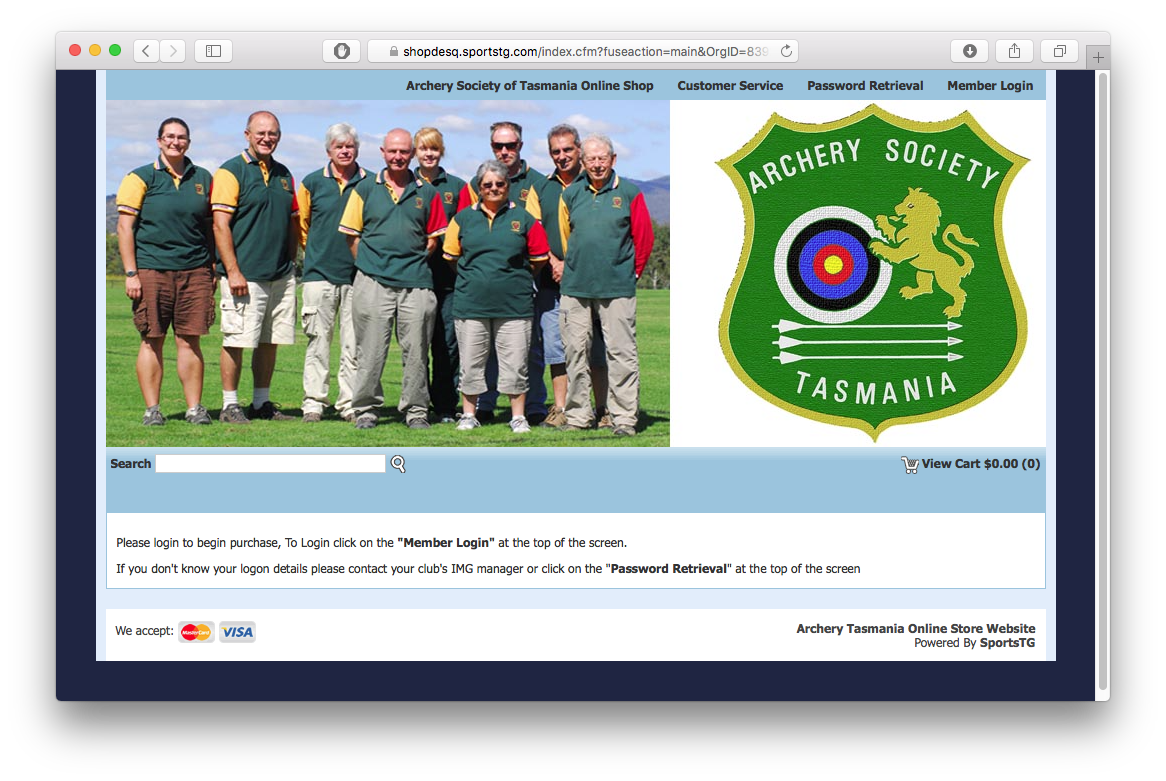Go back using Safari's back arrow
Image resolution: width=1166 pixels, height=781 pixels.
click(146, 51)
